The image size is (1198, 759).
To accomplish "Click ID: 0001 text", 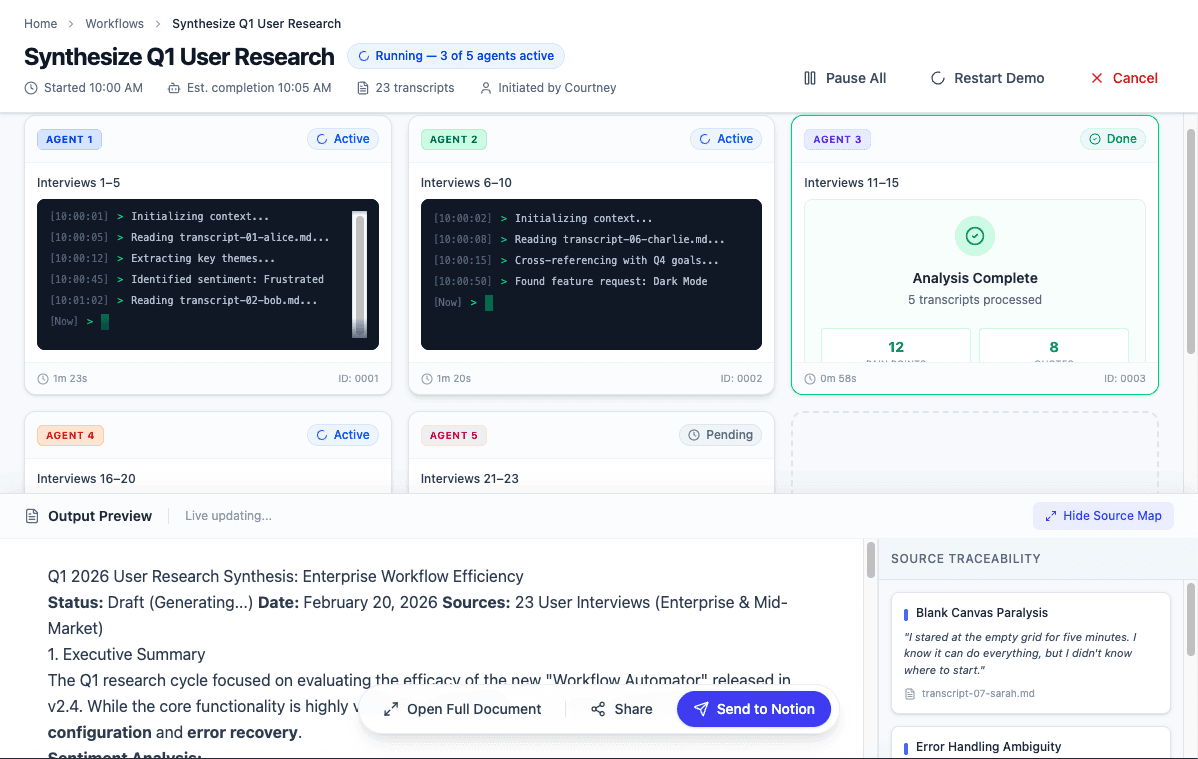I will [358, 378].
